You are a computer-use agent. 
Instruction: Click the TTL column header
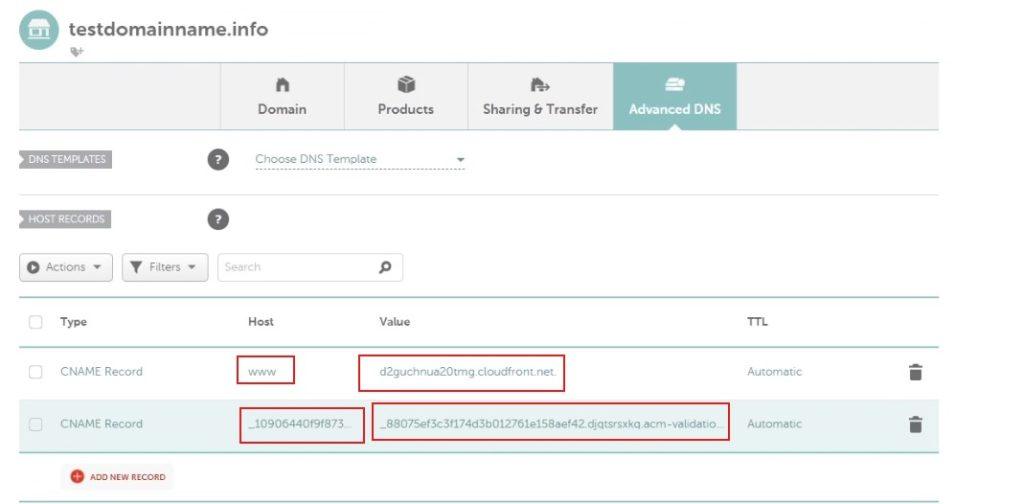757,322
